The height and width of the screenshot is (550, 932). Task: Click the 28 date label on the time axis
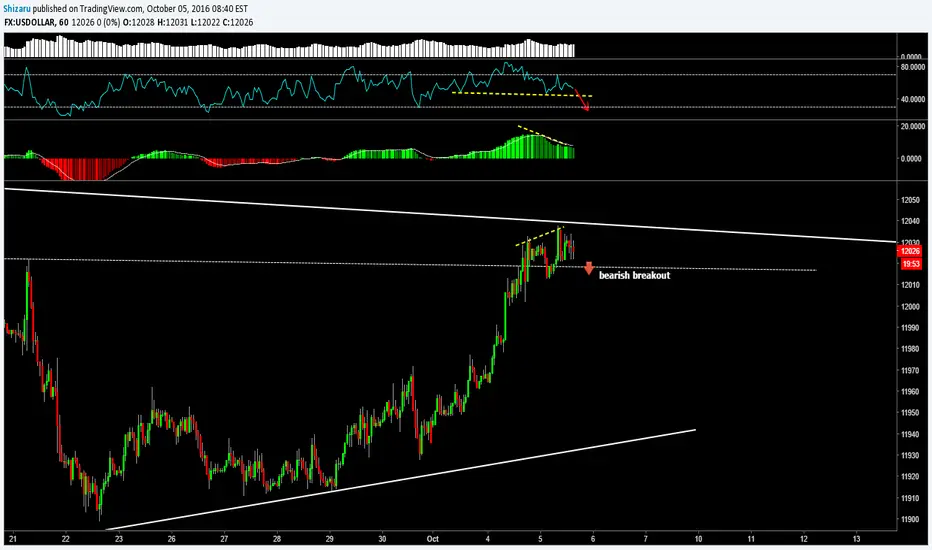coord(277,539)
